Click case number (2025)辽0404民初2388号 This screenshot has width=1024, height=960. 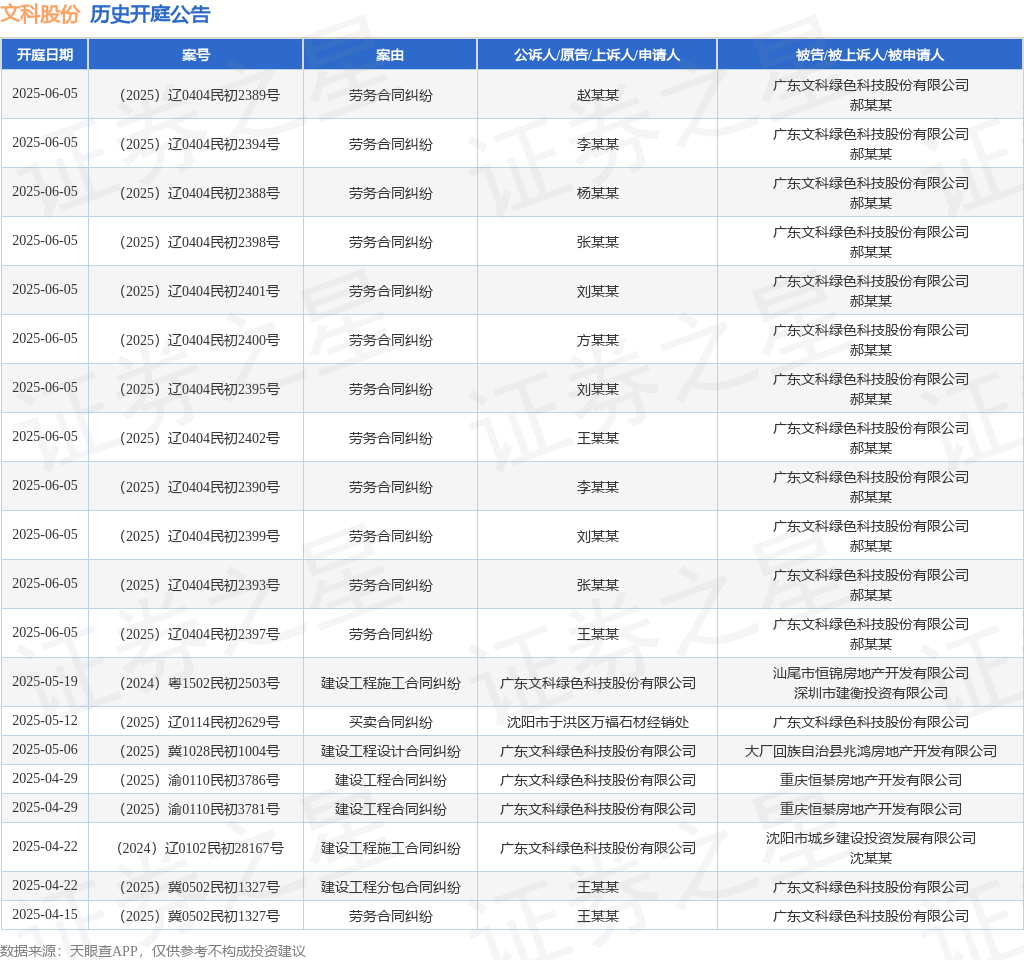click(199, 193)
